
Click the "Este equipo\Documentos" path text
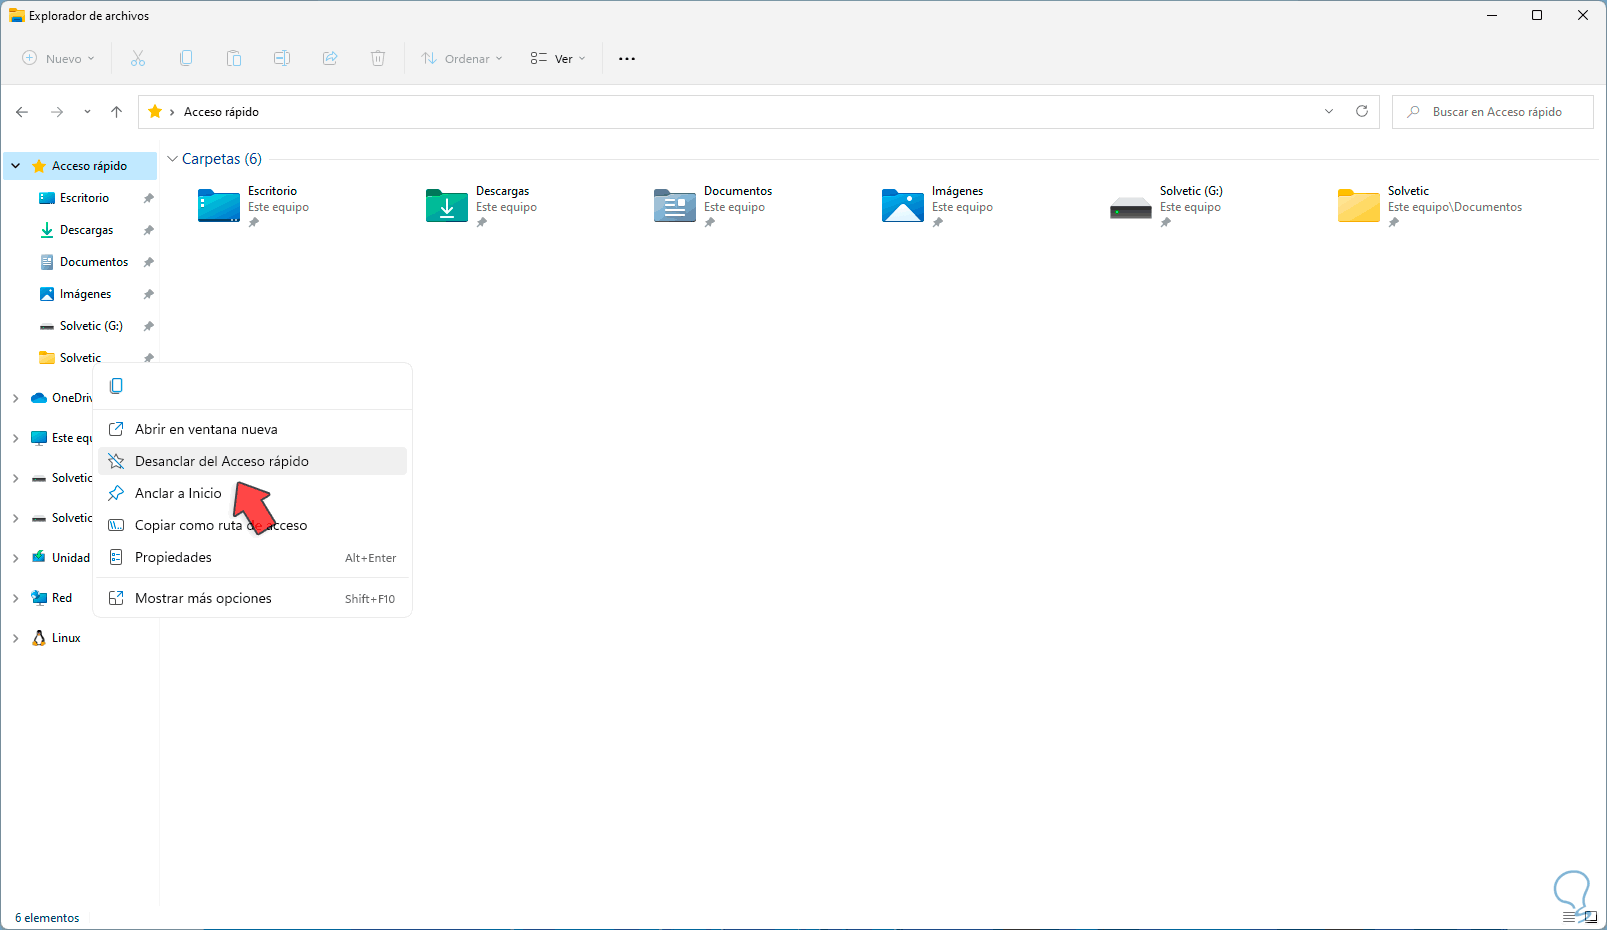(1455, 207)
